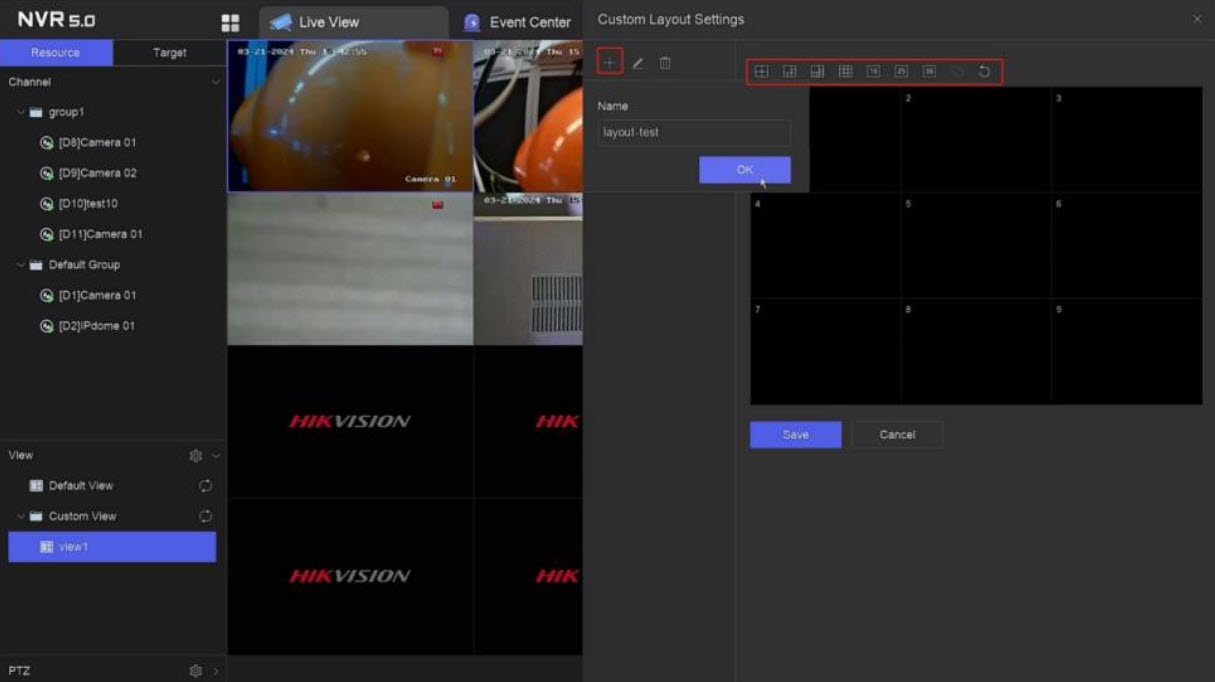The image size is (1215, 682).
Task: Expand the PTZ panel arrow
Action: 215,671
